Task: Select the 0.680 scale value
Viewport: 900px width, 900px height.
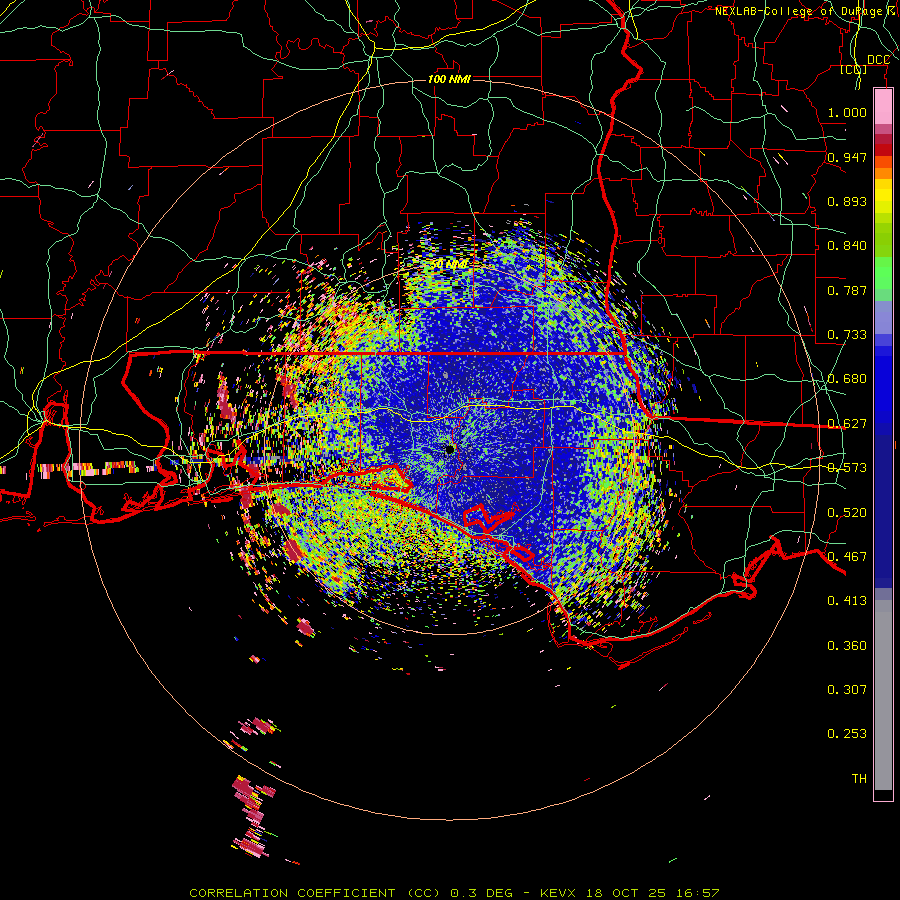Action: click(847, 379)
